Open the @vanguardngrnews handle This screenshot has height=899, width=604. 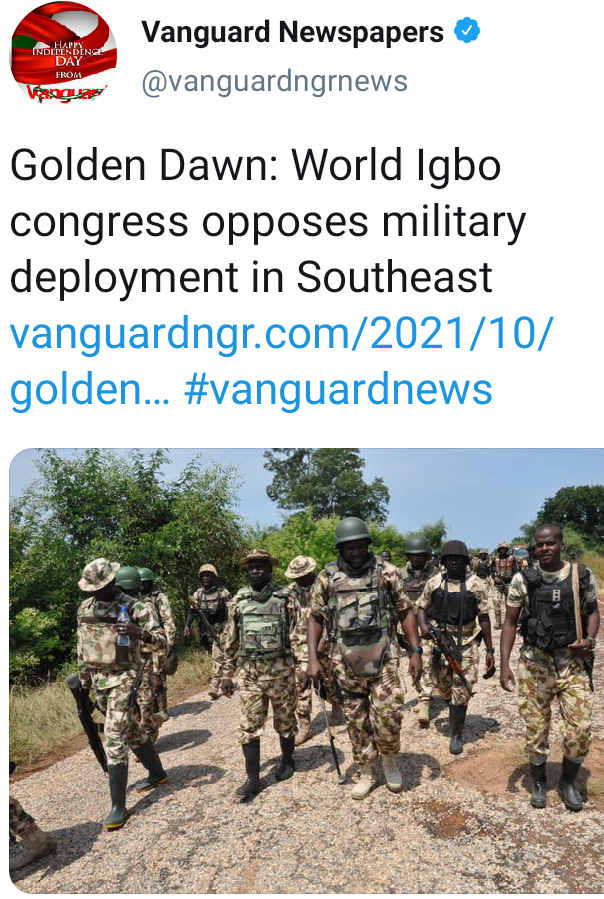pyautogui.click(x=274, y=81)
